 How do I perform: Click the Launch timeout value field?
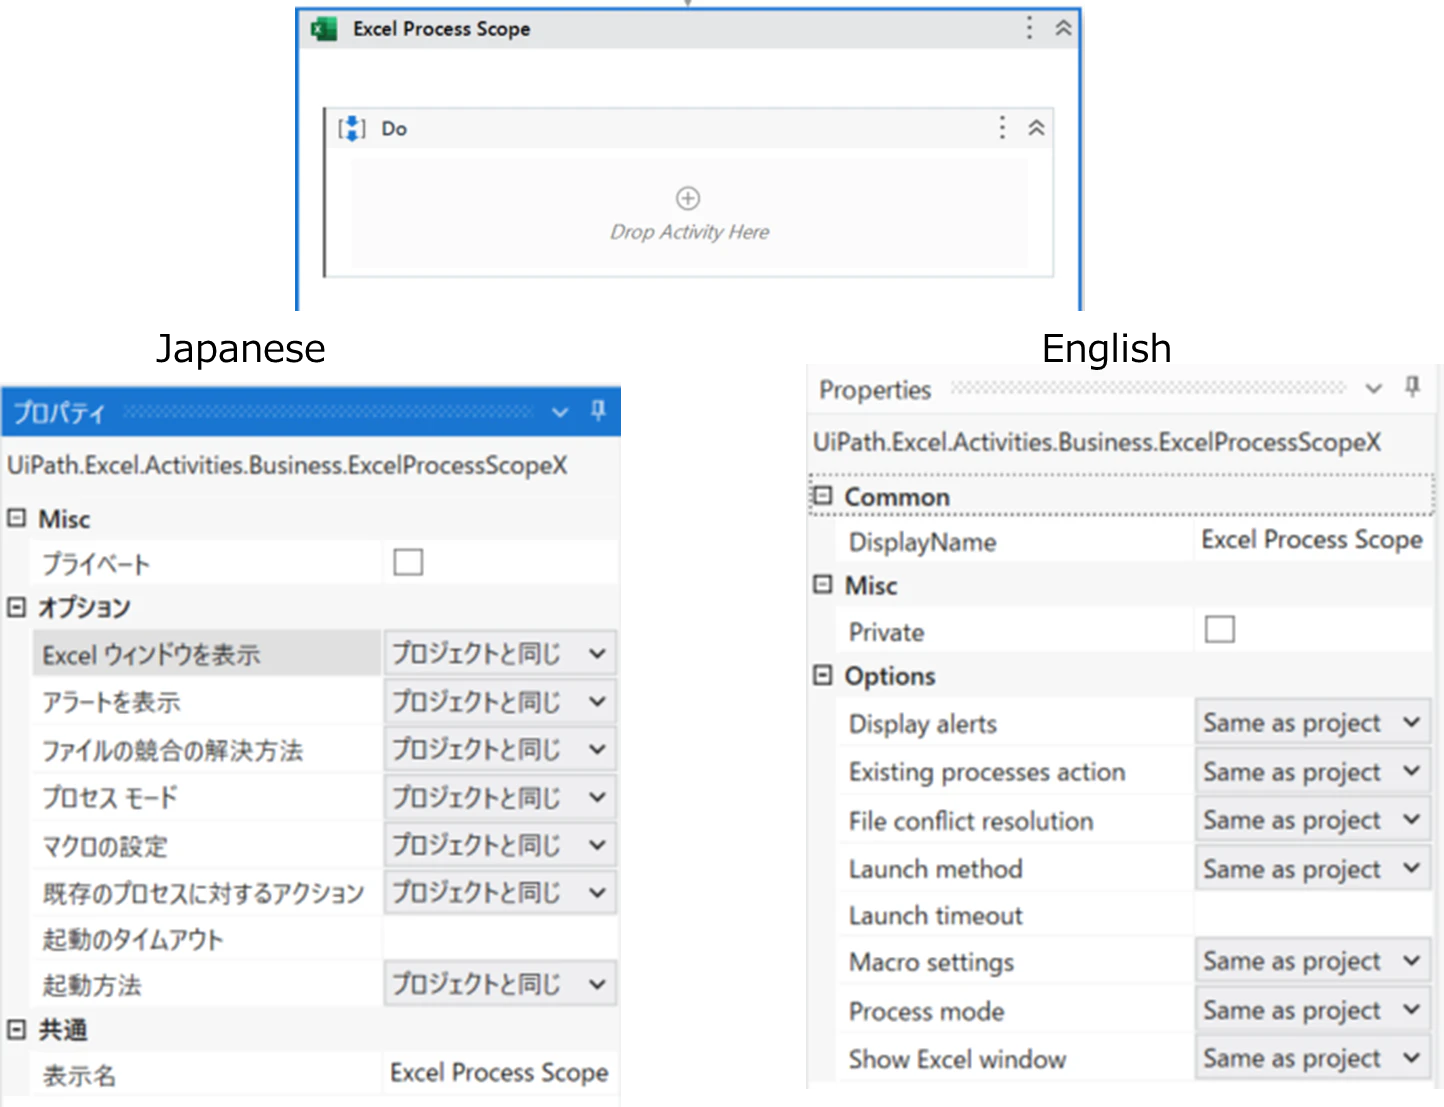(x=1313, y=915)
